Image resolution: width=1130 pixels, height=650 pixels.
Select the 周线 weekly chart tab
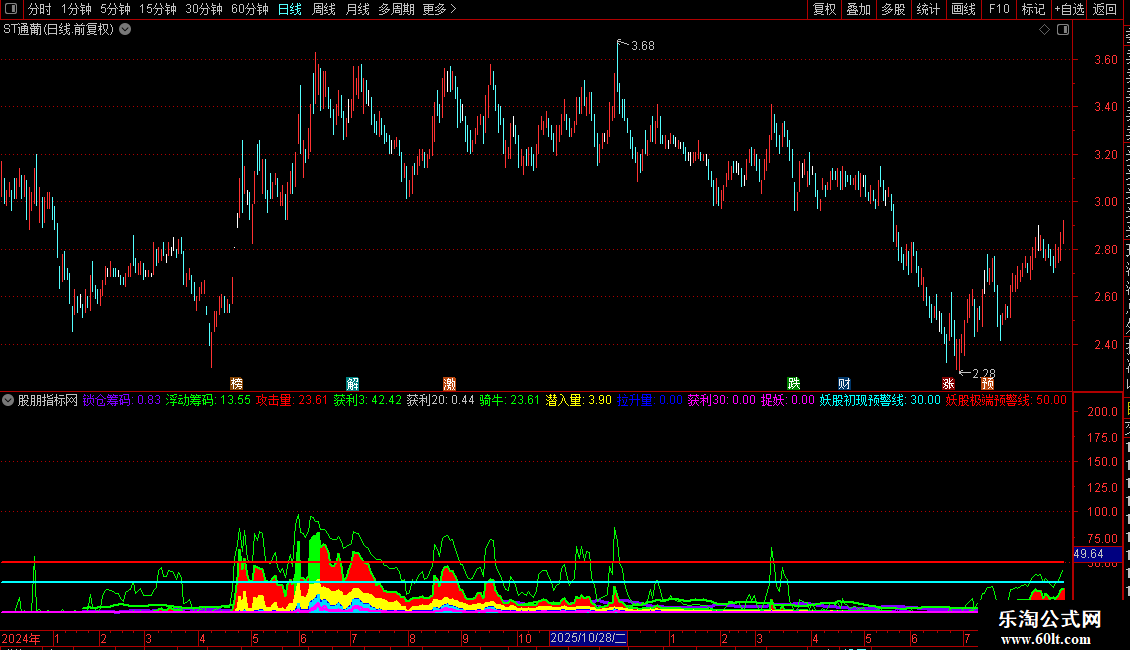tap(324, 9)
